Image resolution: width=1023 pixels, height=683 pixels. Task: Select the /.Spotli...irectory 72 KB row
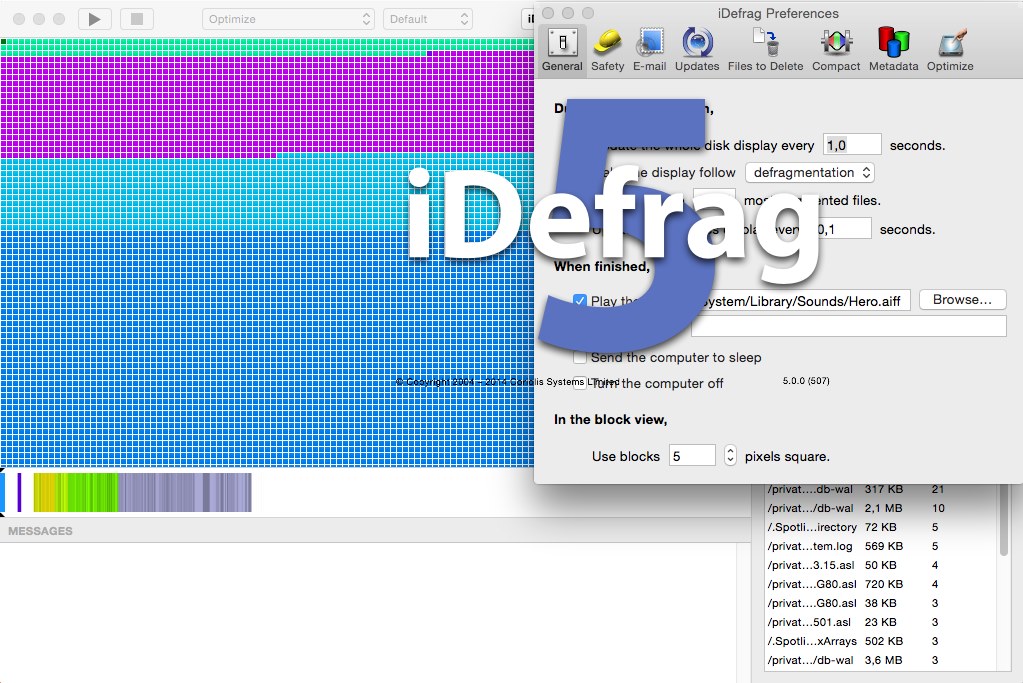881,527
